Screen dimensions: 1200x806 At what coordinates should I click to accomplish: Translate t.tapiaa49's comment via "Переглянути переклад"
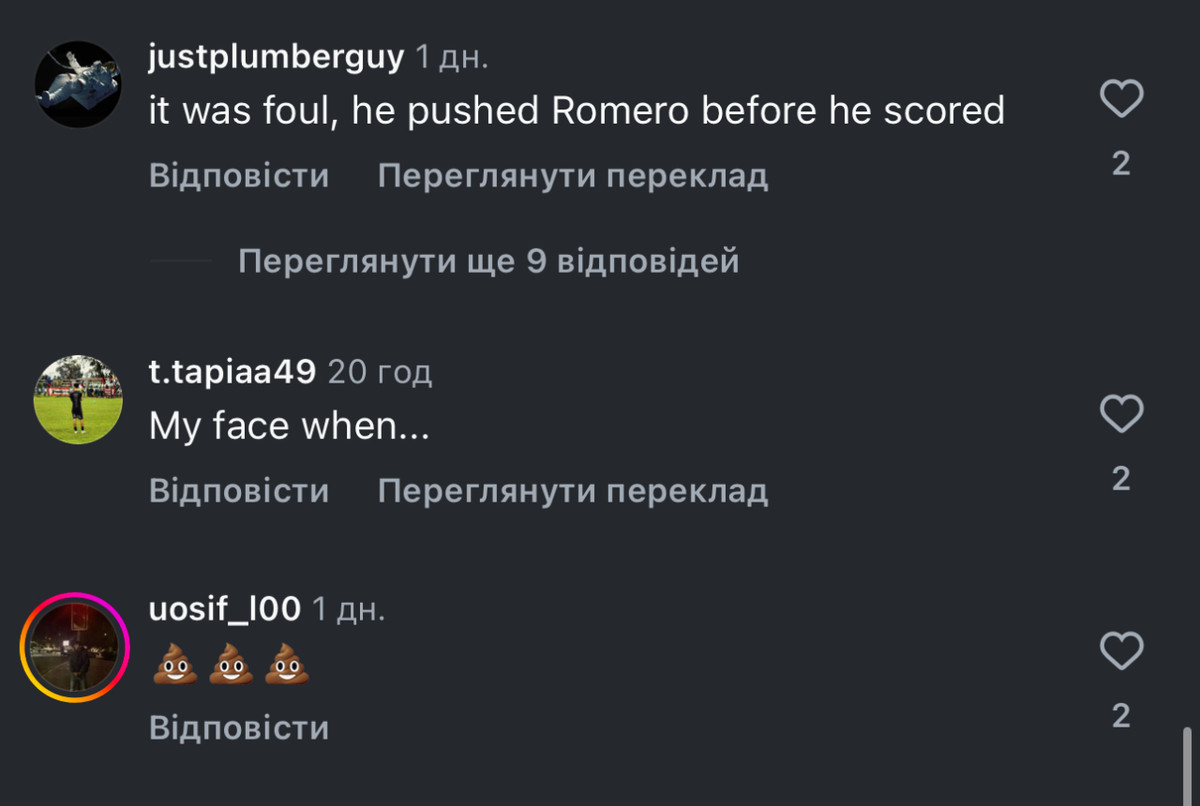click(x=572, y=491)
